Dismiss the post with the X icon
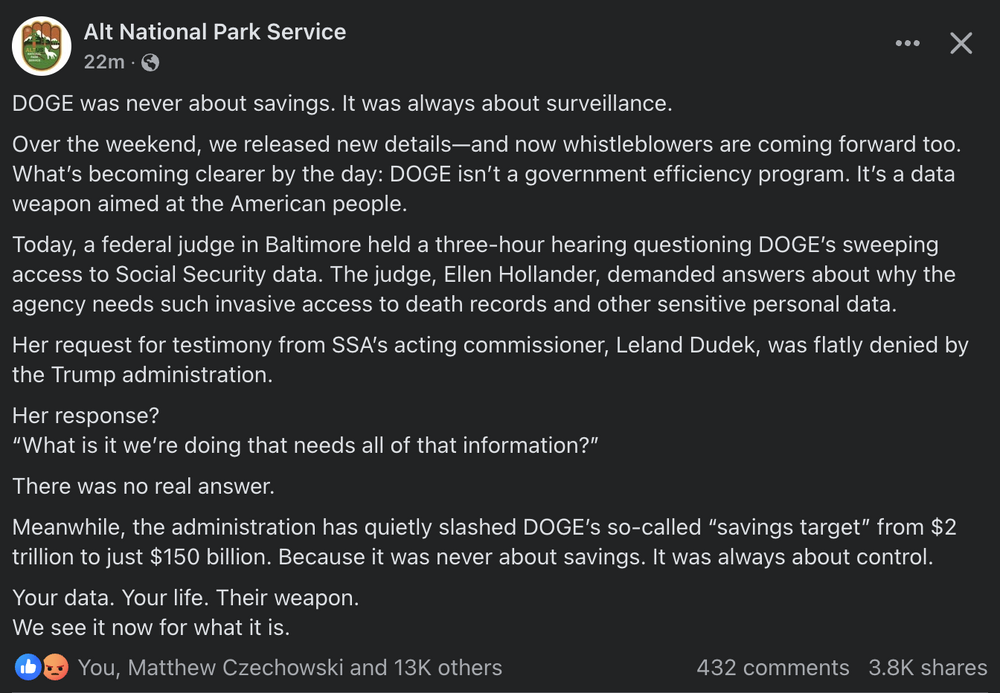Screen dimensions: 1000x693 [960, 43]
